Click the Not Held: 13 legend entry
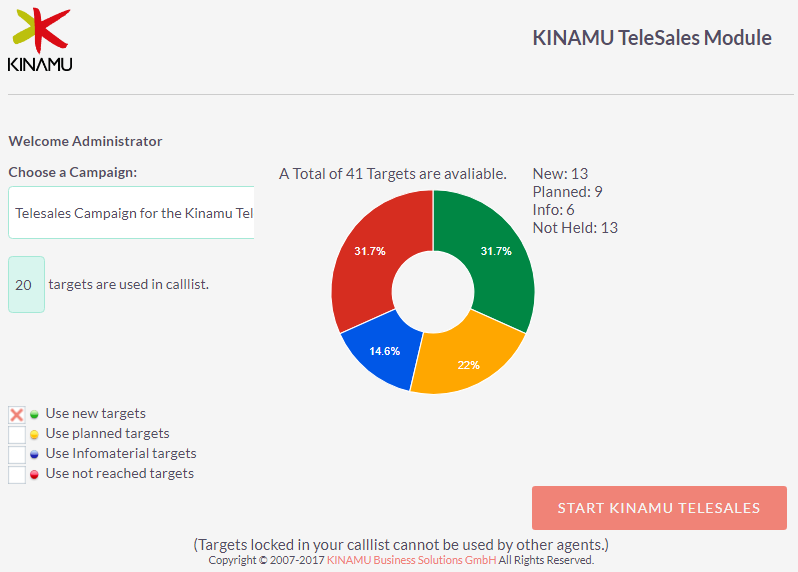The image size is (798, 572). click(x=575, y=227)
